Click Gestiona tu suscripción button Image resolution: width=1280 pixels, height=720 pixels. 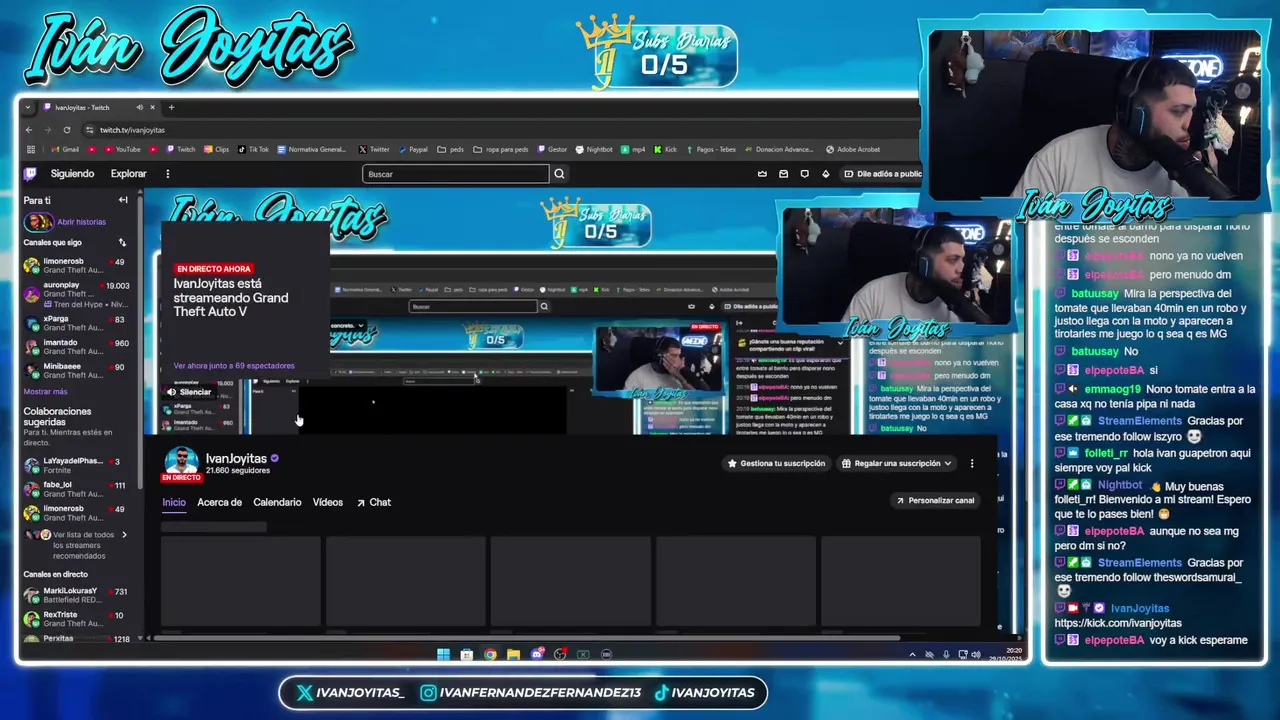pyautogui.click(x=776, y=464)
